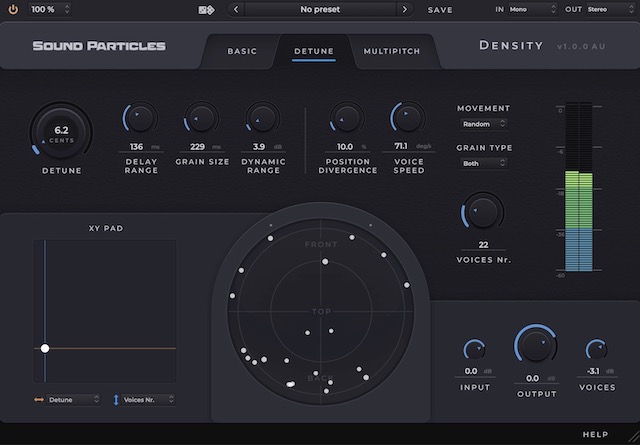The width and height of the screenshot is (640, 445).
Task: Open the IN channel format Mono dropdown
Action: pyautogui.click(x=531, y=9)
